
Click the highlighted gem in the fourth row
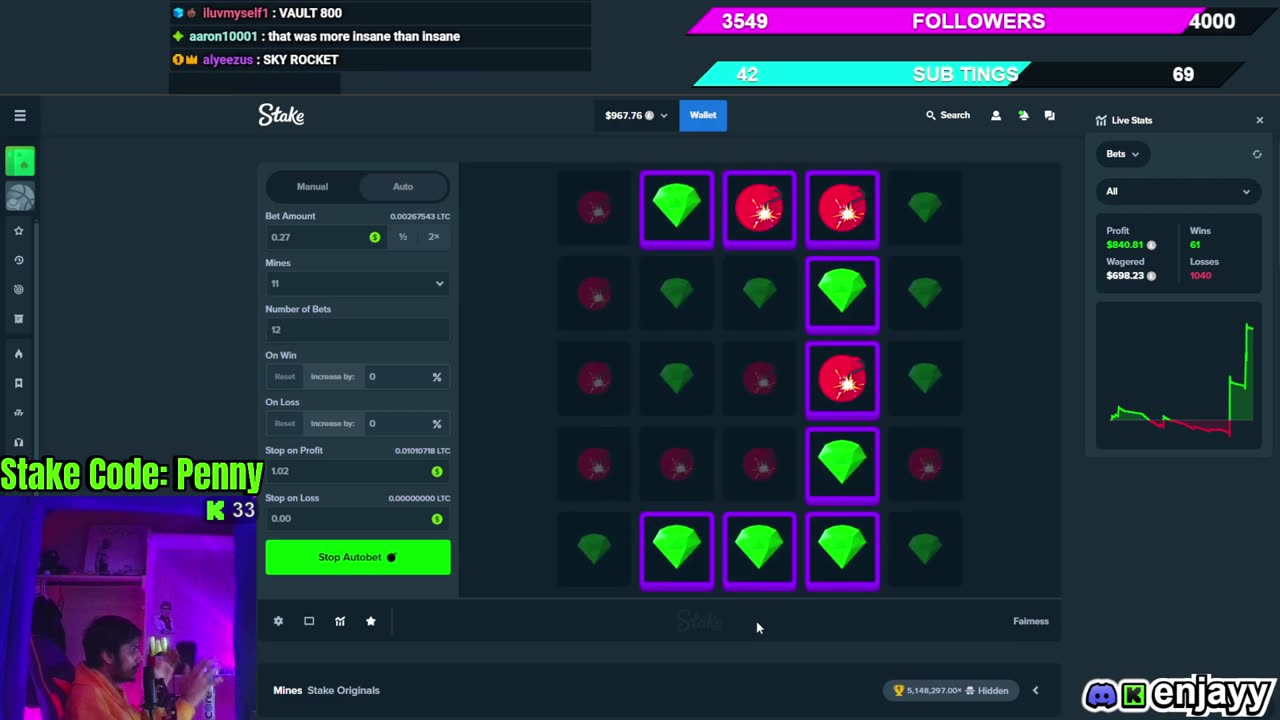[x=842, y=464]
